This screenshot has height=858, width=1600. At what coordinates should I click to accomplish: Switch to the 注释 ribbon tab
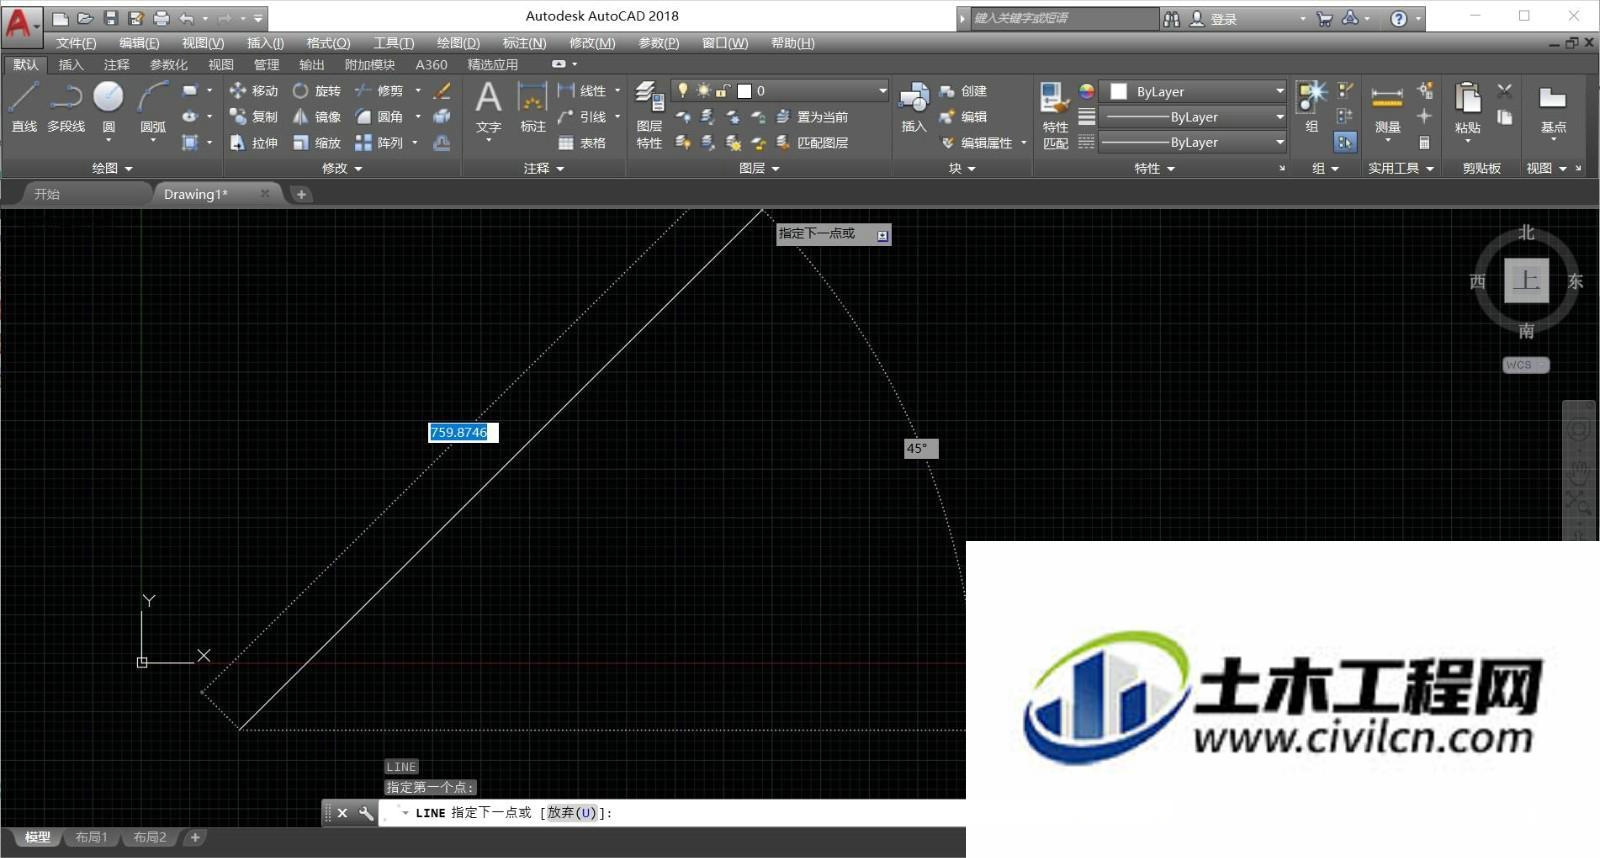pos(117,64)
